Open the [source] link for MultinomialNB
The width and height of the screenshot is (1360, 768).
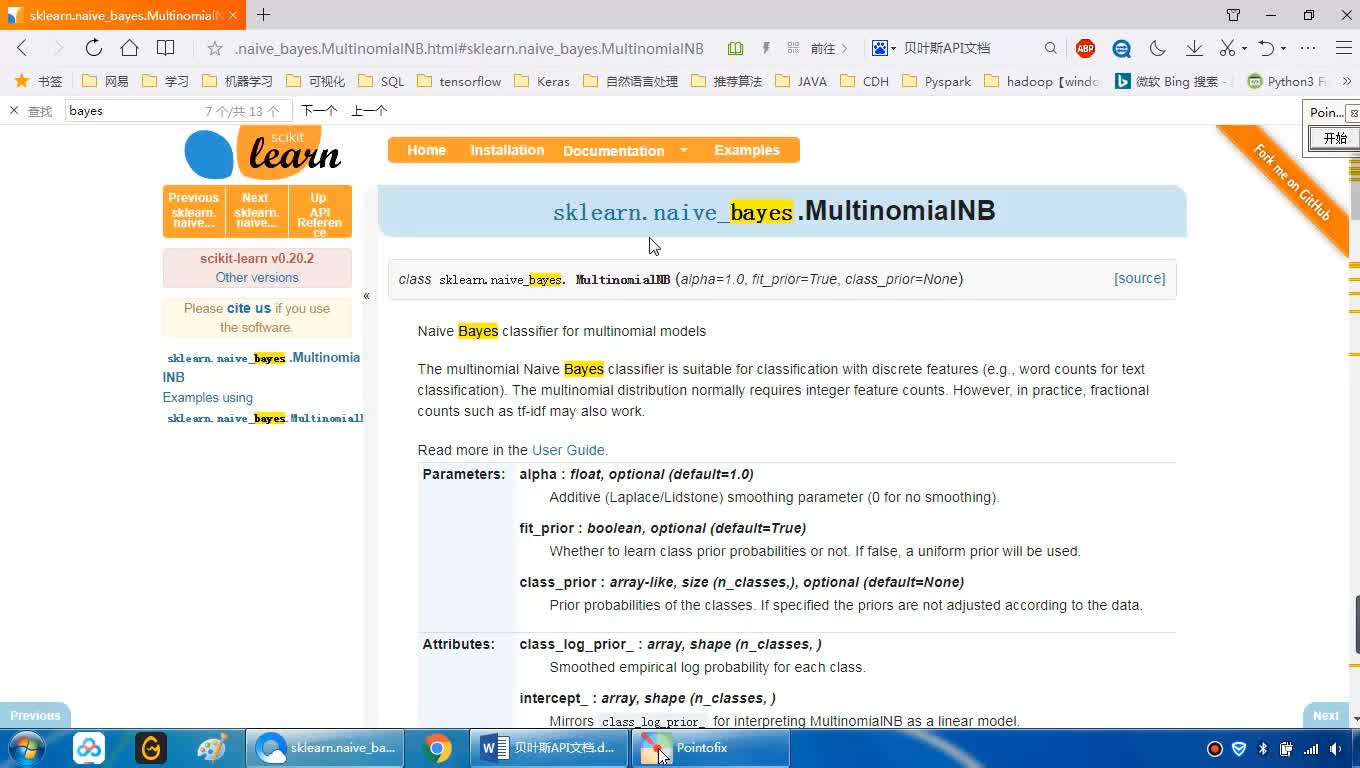1139,279
